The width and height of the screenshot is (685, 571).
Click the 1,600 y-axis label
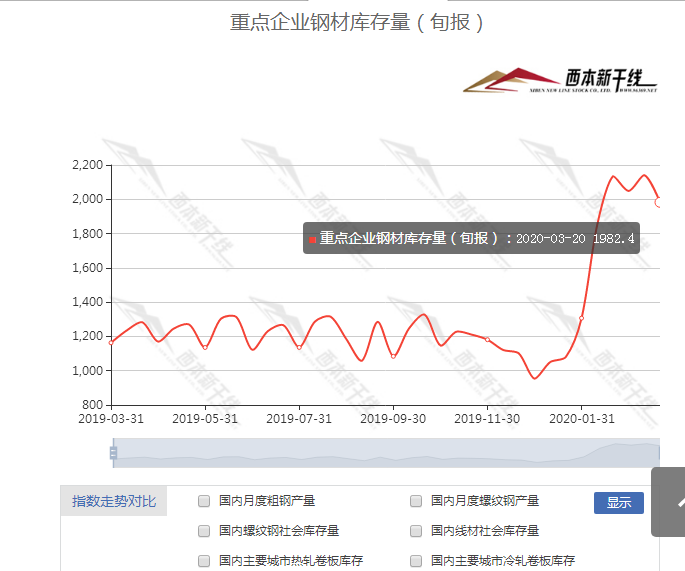click(x=87, y=267)
